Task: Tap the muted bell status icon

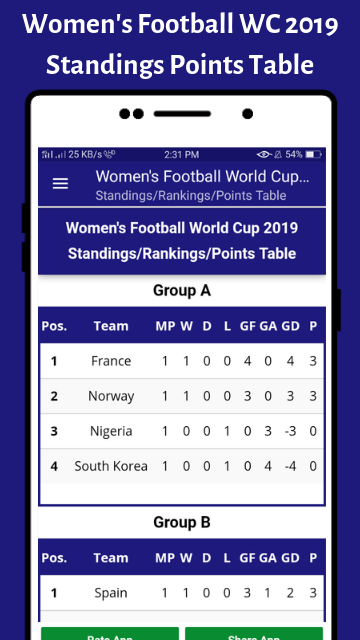Action: click(x=278, y=155)
